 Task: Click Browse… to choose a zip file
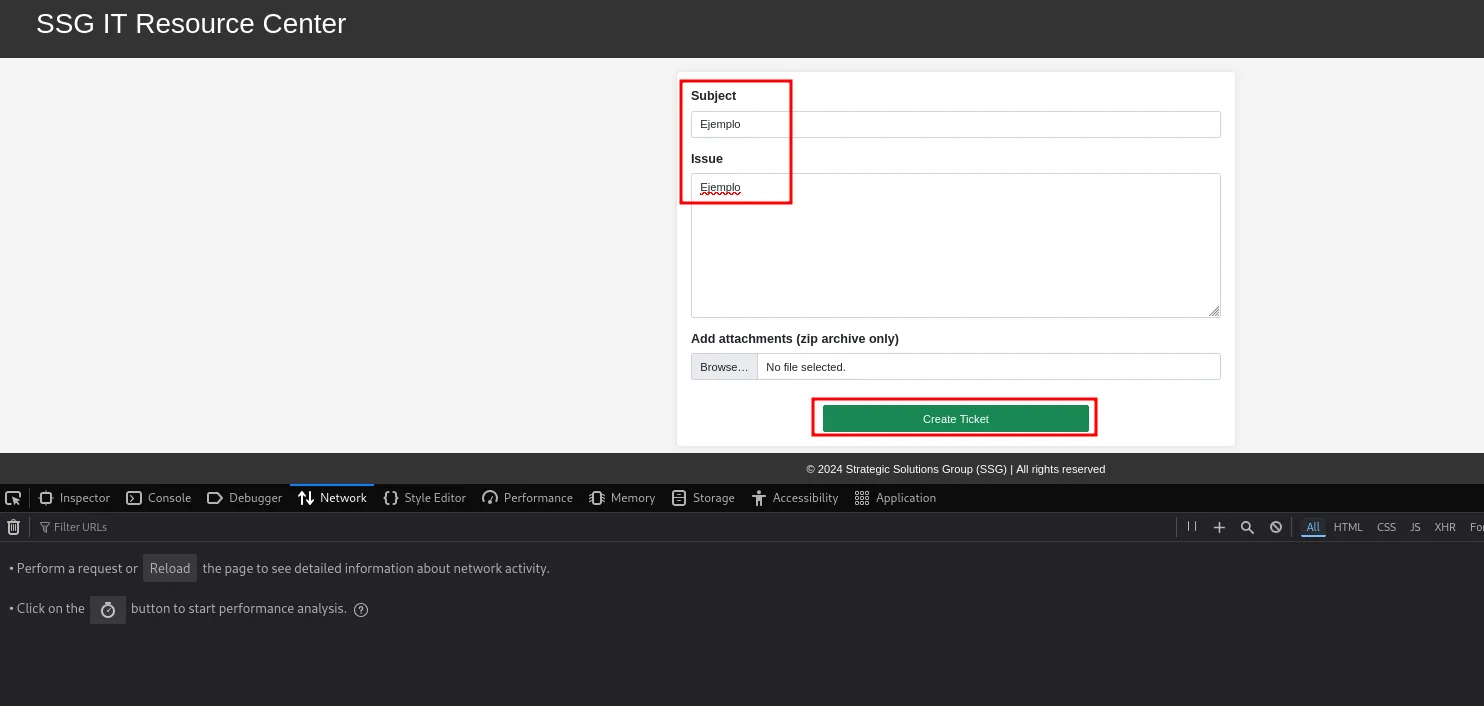pyautogui.click(x=724, y=367)
